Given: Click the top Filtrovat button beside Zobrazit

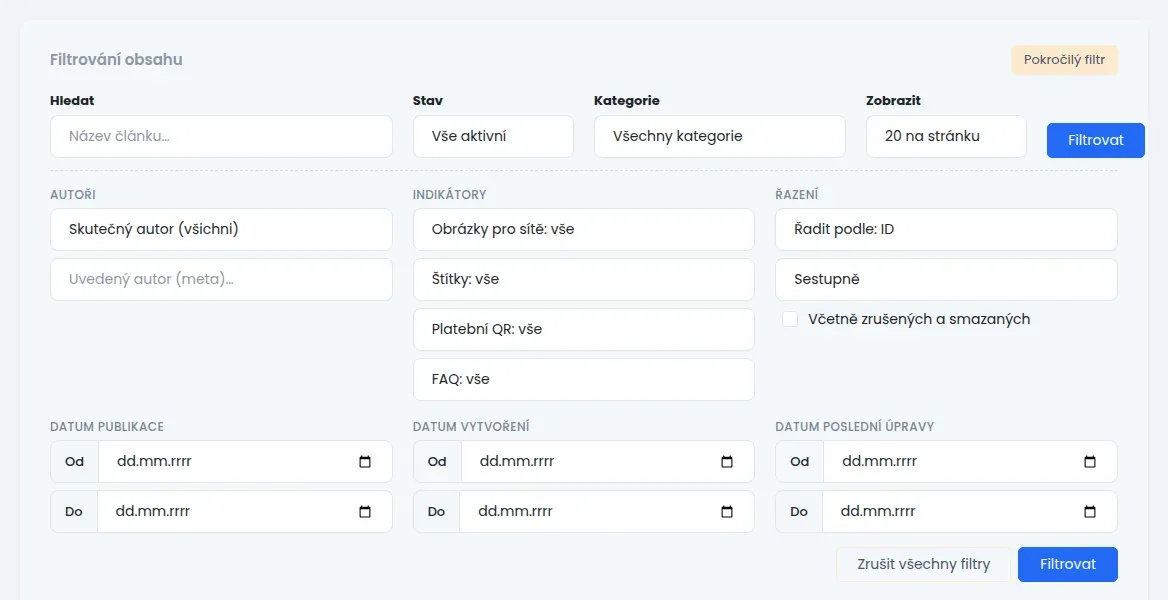Looking at the screenshot, I should coord(1096,140).
